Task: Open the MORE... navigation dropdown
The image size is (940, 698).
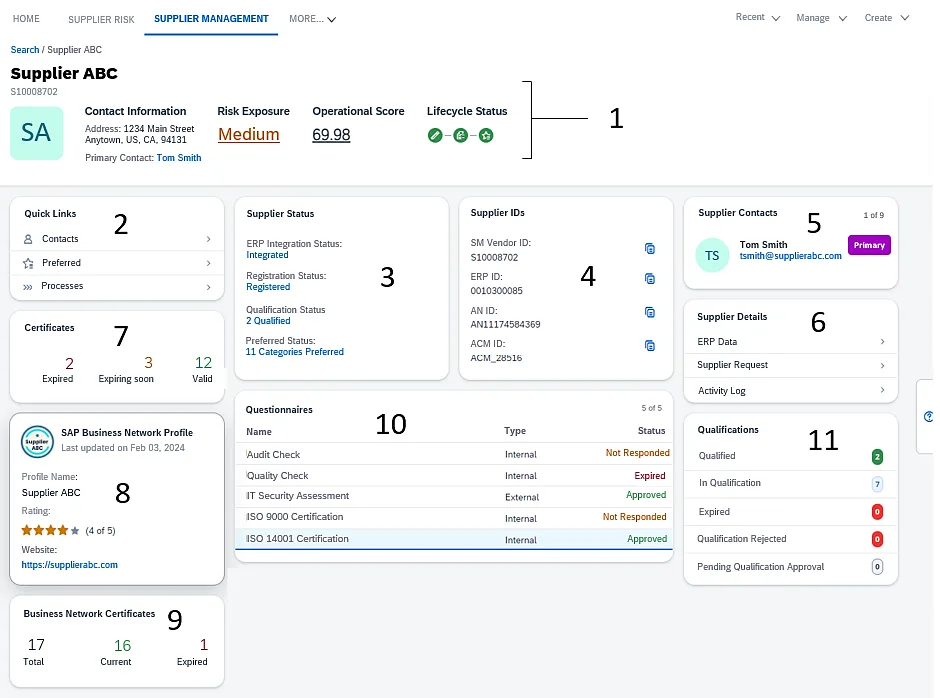Action: (312, 19)
